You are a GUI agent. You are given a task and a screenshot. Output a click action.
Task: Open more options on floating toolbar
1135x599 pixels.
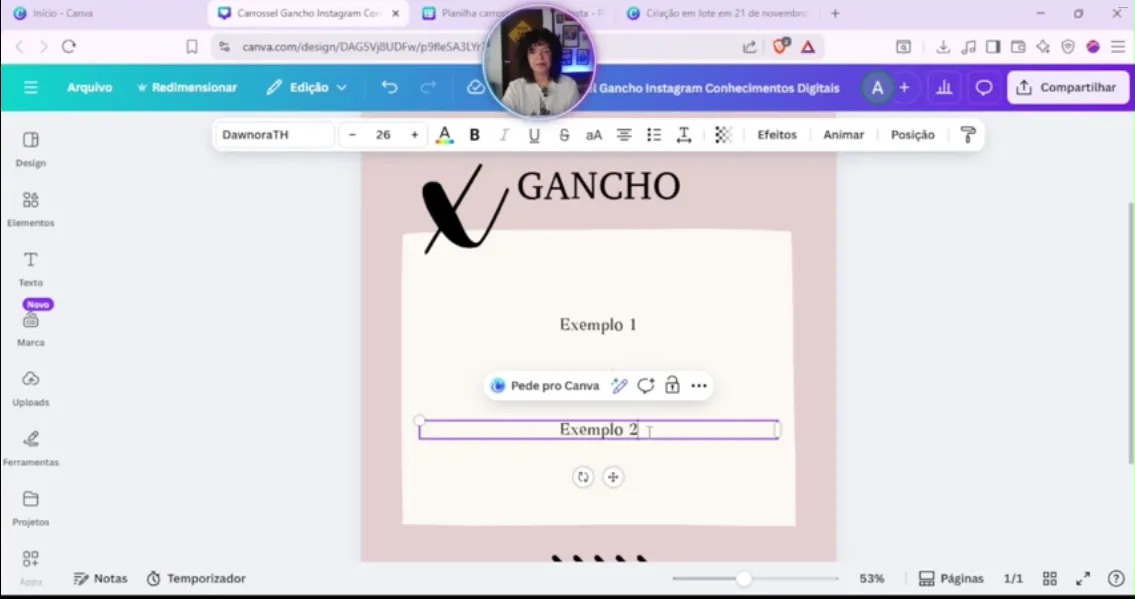coord(699,386)
